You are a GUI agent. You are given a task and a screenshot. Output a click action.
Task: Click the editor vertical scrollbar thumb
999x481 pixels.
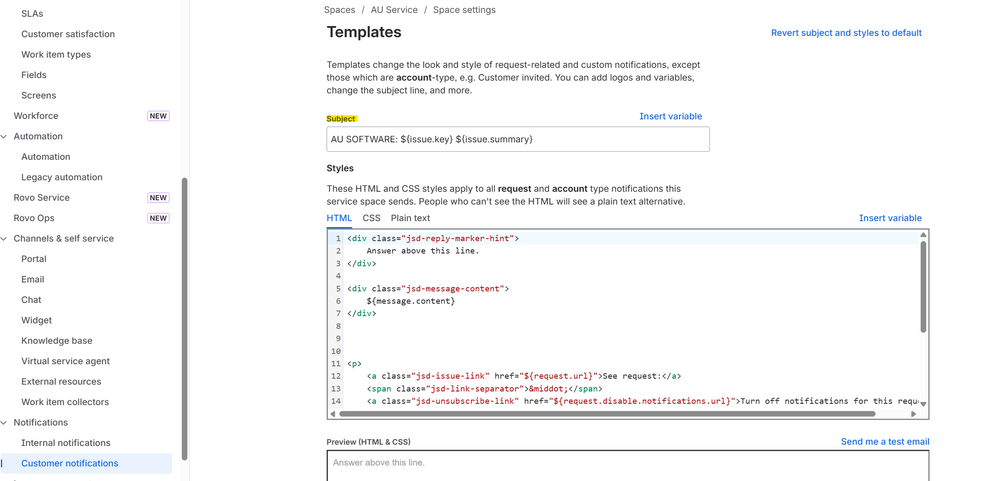tap(923, 287)
